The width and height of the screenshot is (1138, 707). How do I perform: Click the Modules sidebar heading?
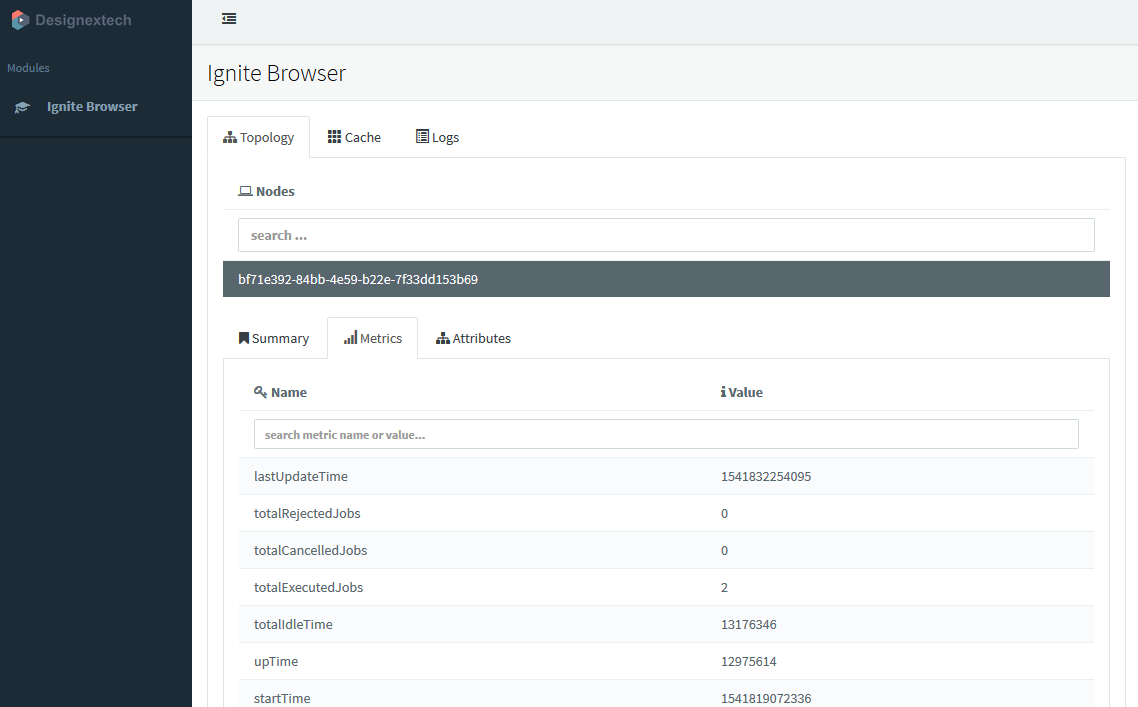point(28,68)
